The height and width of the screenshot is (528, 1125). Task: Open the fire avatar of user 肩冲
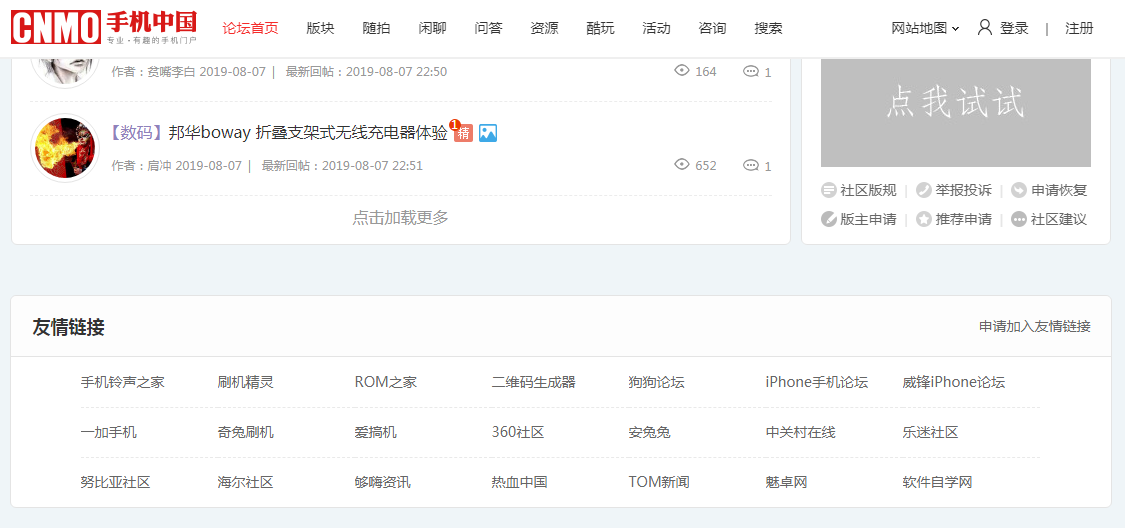(x=65, y=148)
